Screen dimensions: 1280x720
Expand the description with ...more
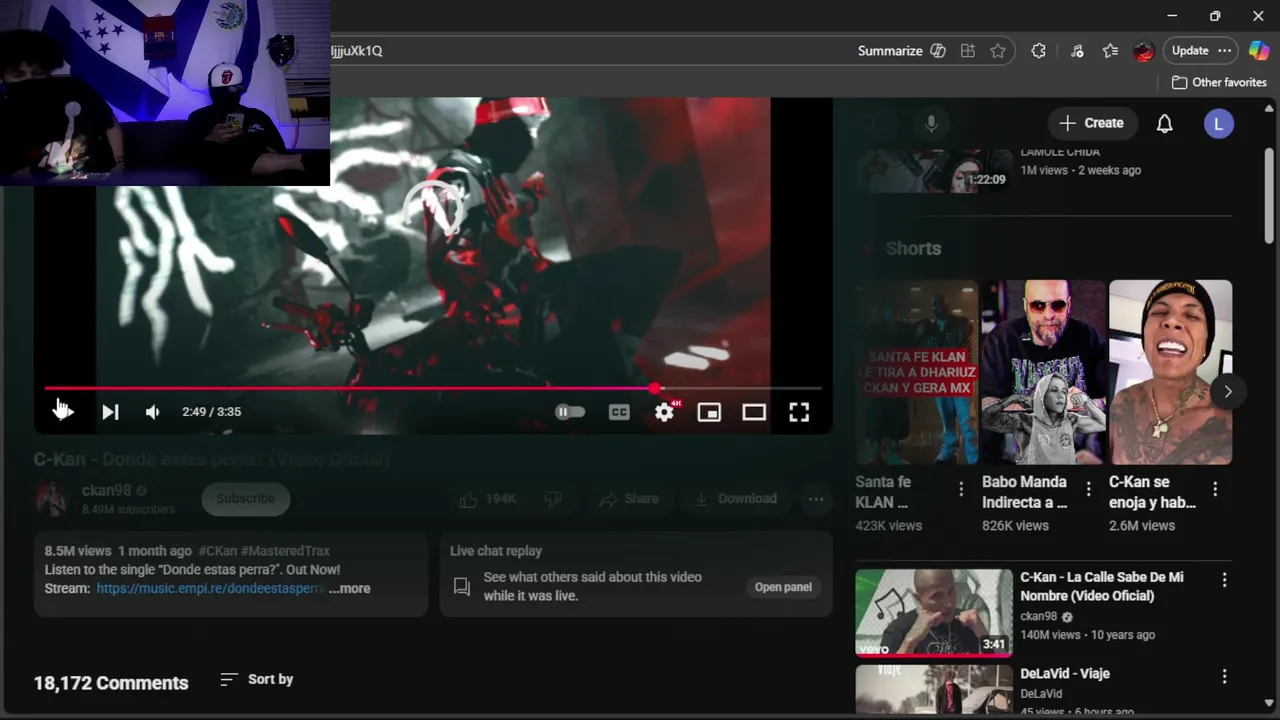(349, 589)
